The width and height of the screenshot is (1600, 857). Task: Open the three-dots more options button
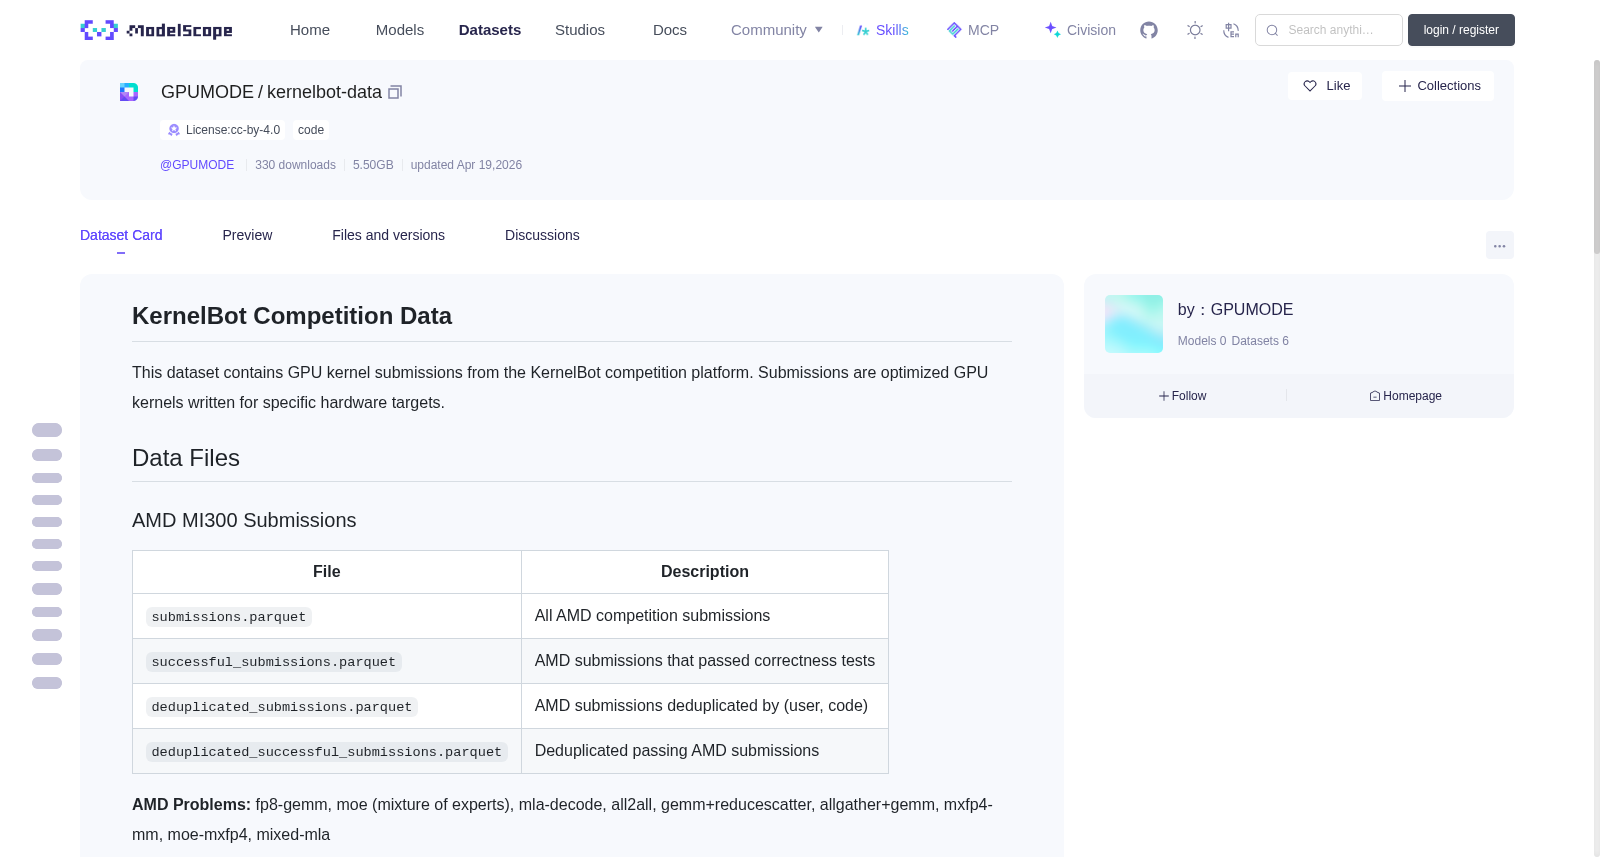coord(1500,245)
